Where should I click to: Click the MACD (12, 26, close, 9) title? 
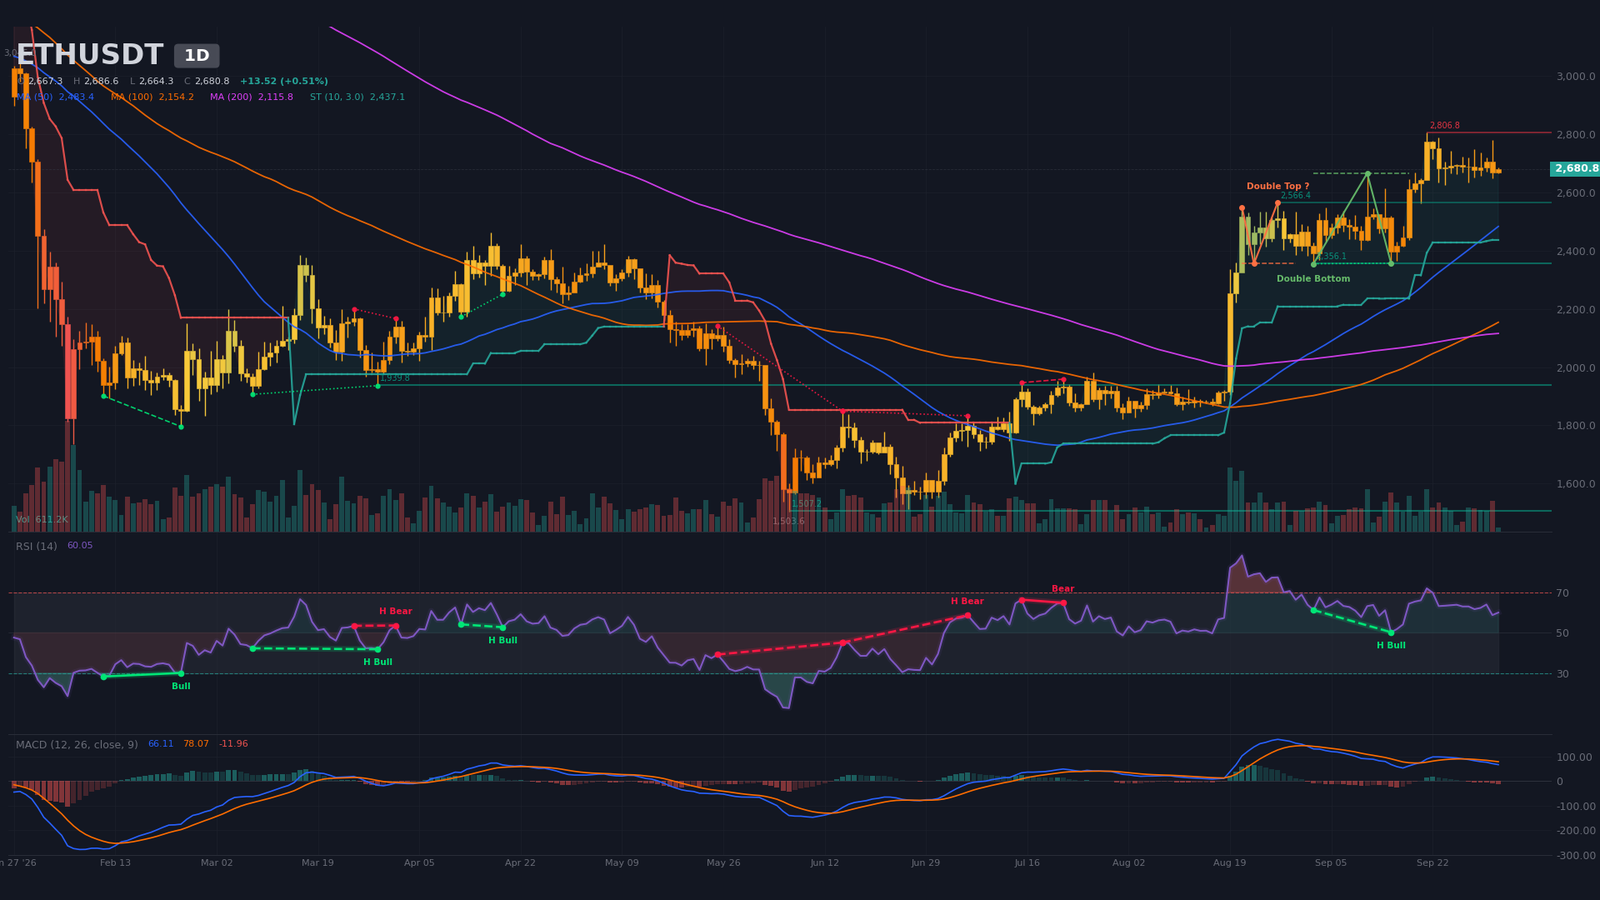[77, 744]
